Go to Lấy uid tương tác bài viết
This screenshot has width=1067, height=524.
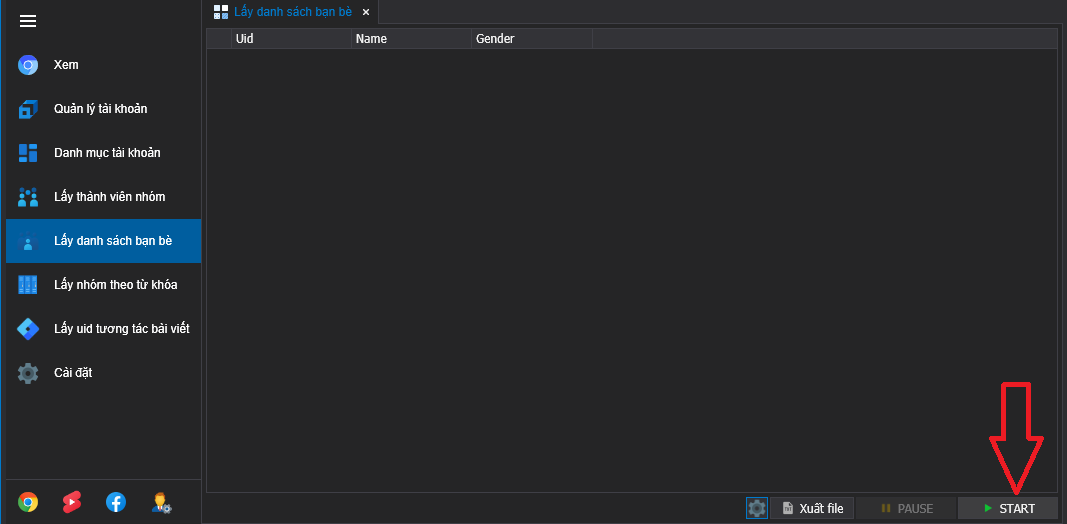coord(121,329)
